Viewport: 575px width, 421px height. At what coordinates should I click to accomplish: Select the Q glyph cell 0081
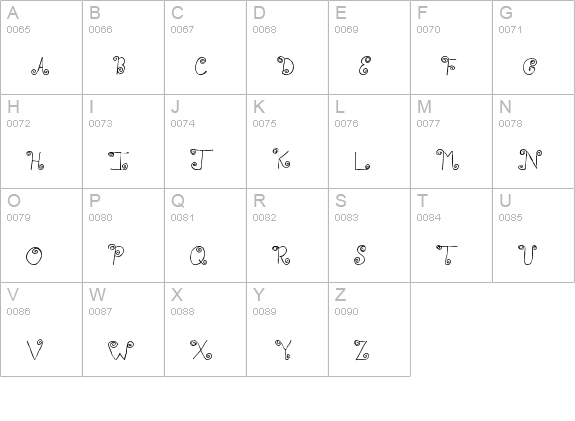(x=205, y=235)
